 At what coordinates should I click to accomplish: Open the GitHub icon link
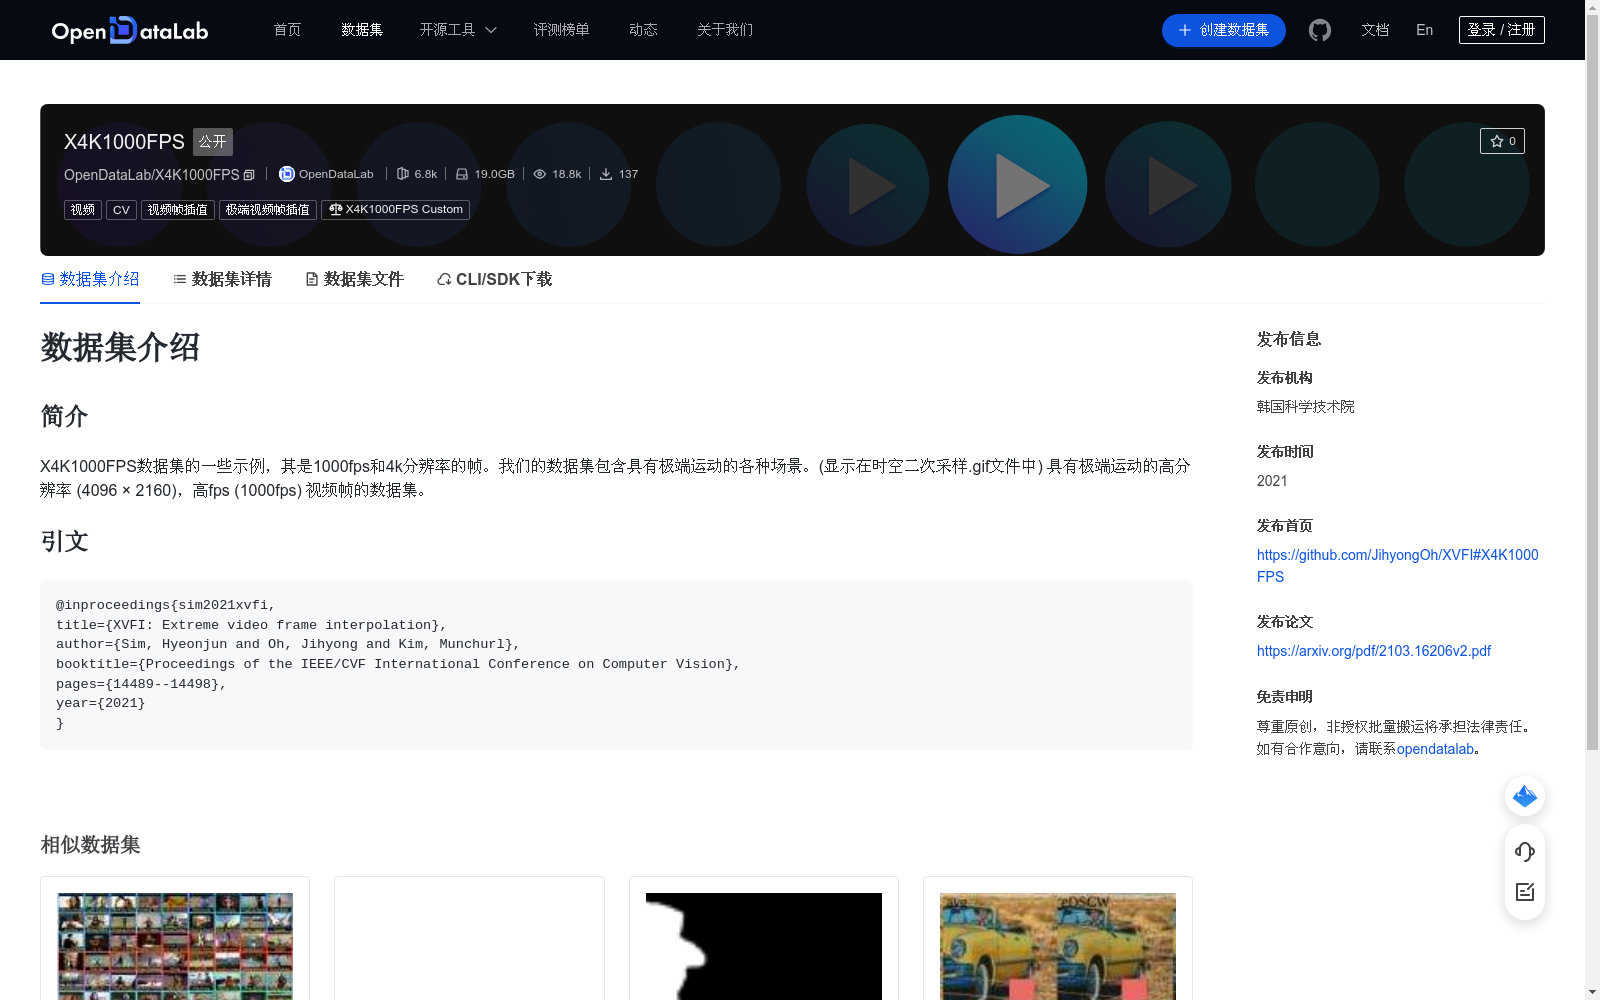[1320, 30]
